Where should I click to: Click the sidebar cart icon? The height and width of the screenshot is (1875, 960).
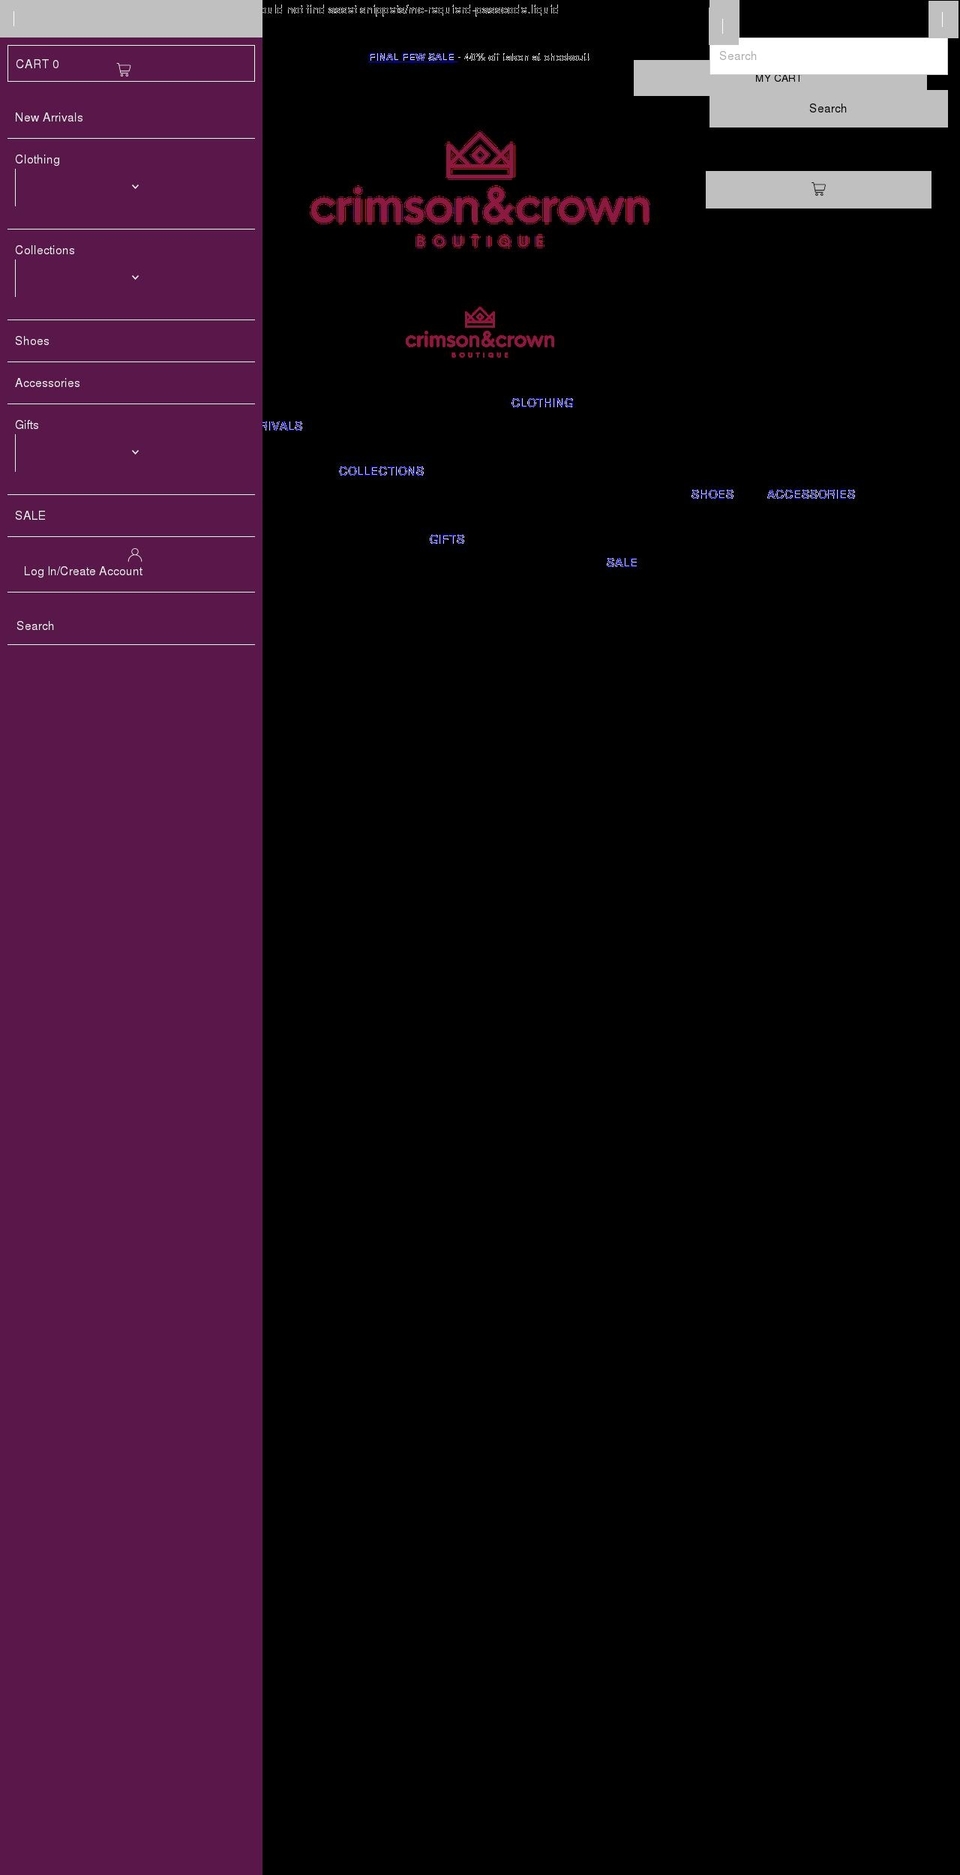coord(124,70)
